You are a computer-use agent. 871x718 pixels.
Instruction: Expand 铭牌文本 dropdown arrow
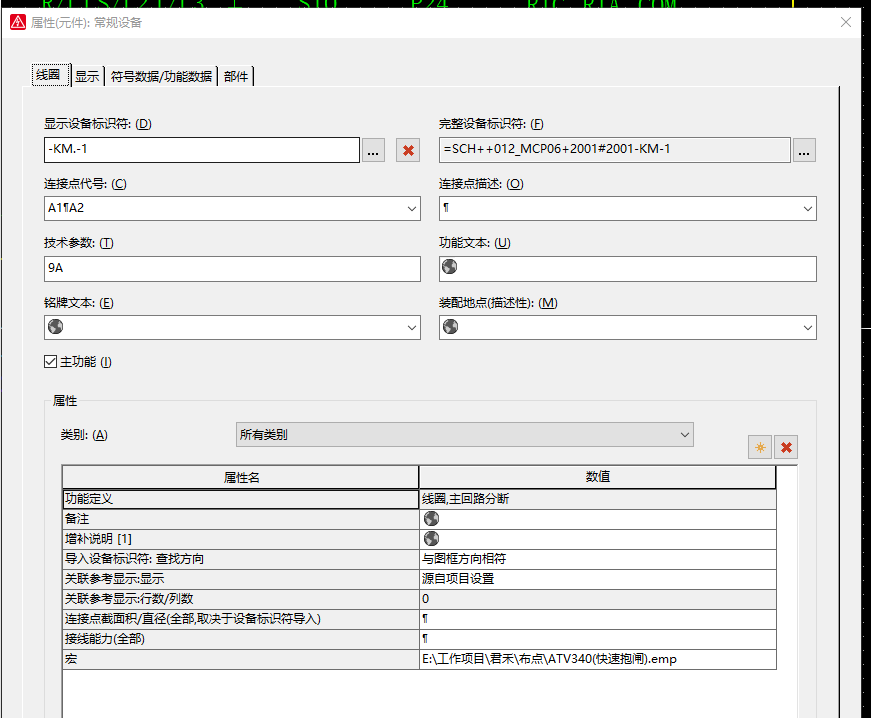(412, 328)
